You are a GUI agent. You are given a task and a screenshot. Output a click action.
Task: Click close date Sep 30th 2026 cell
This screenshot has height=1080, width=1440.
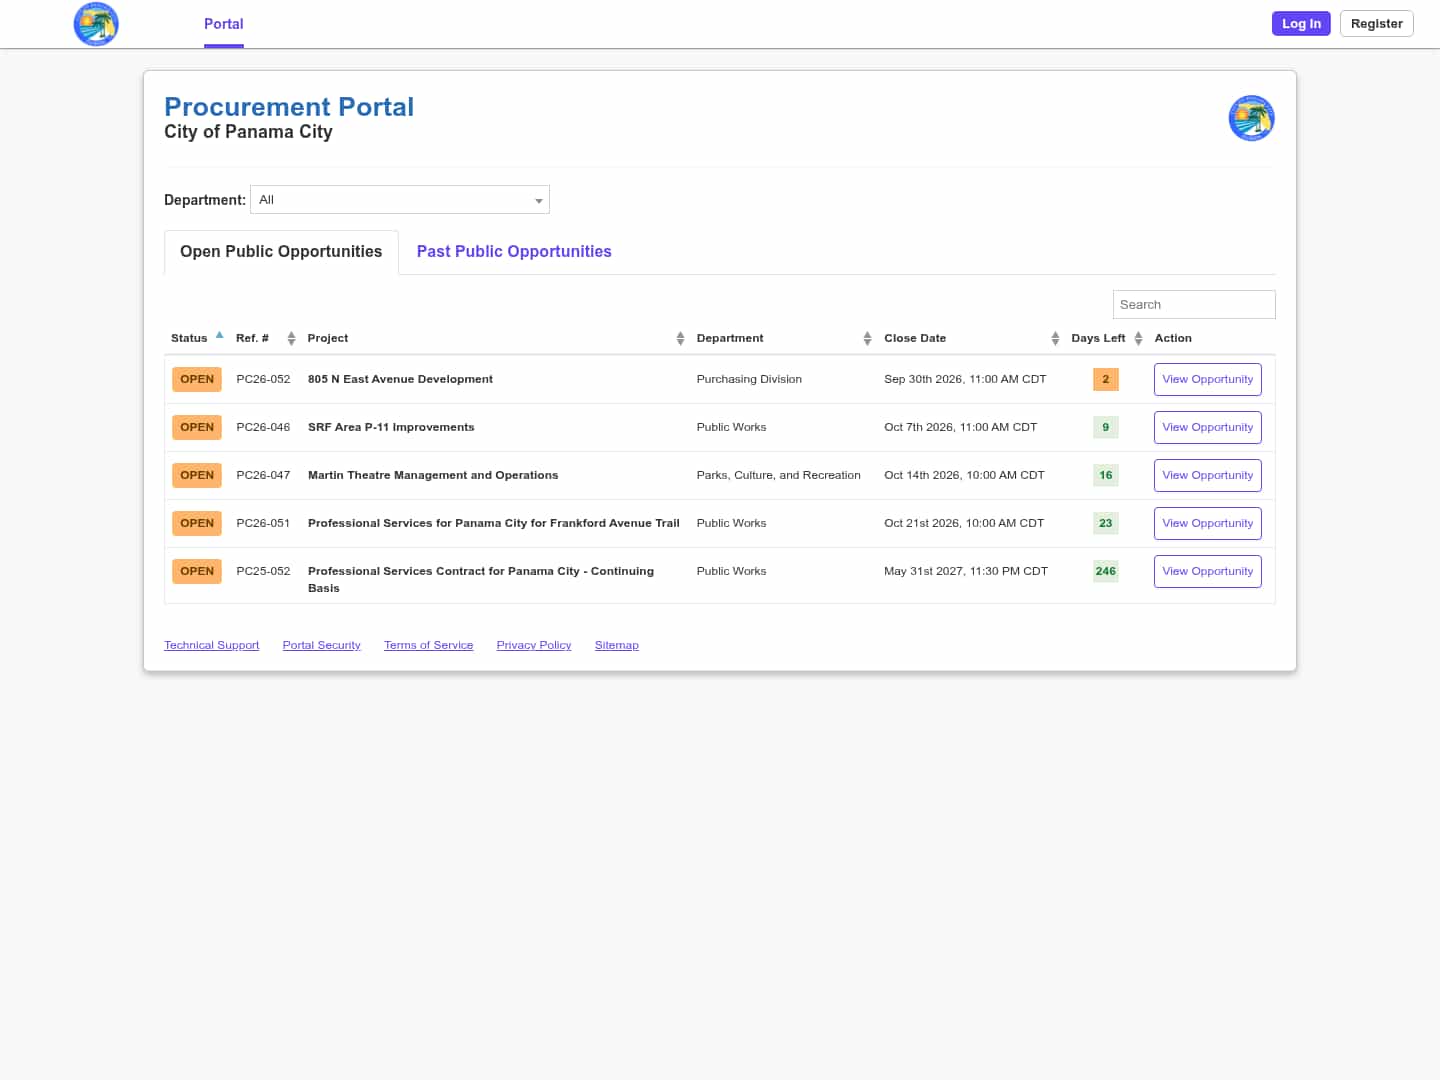click(965, 380)
